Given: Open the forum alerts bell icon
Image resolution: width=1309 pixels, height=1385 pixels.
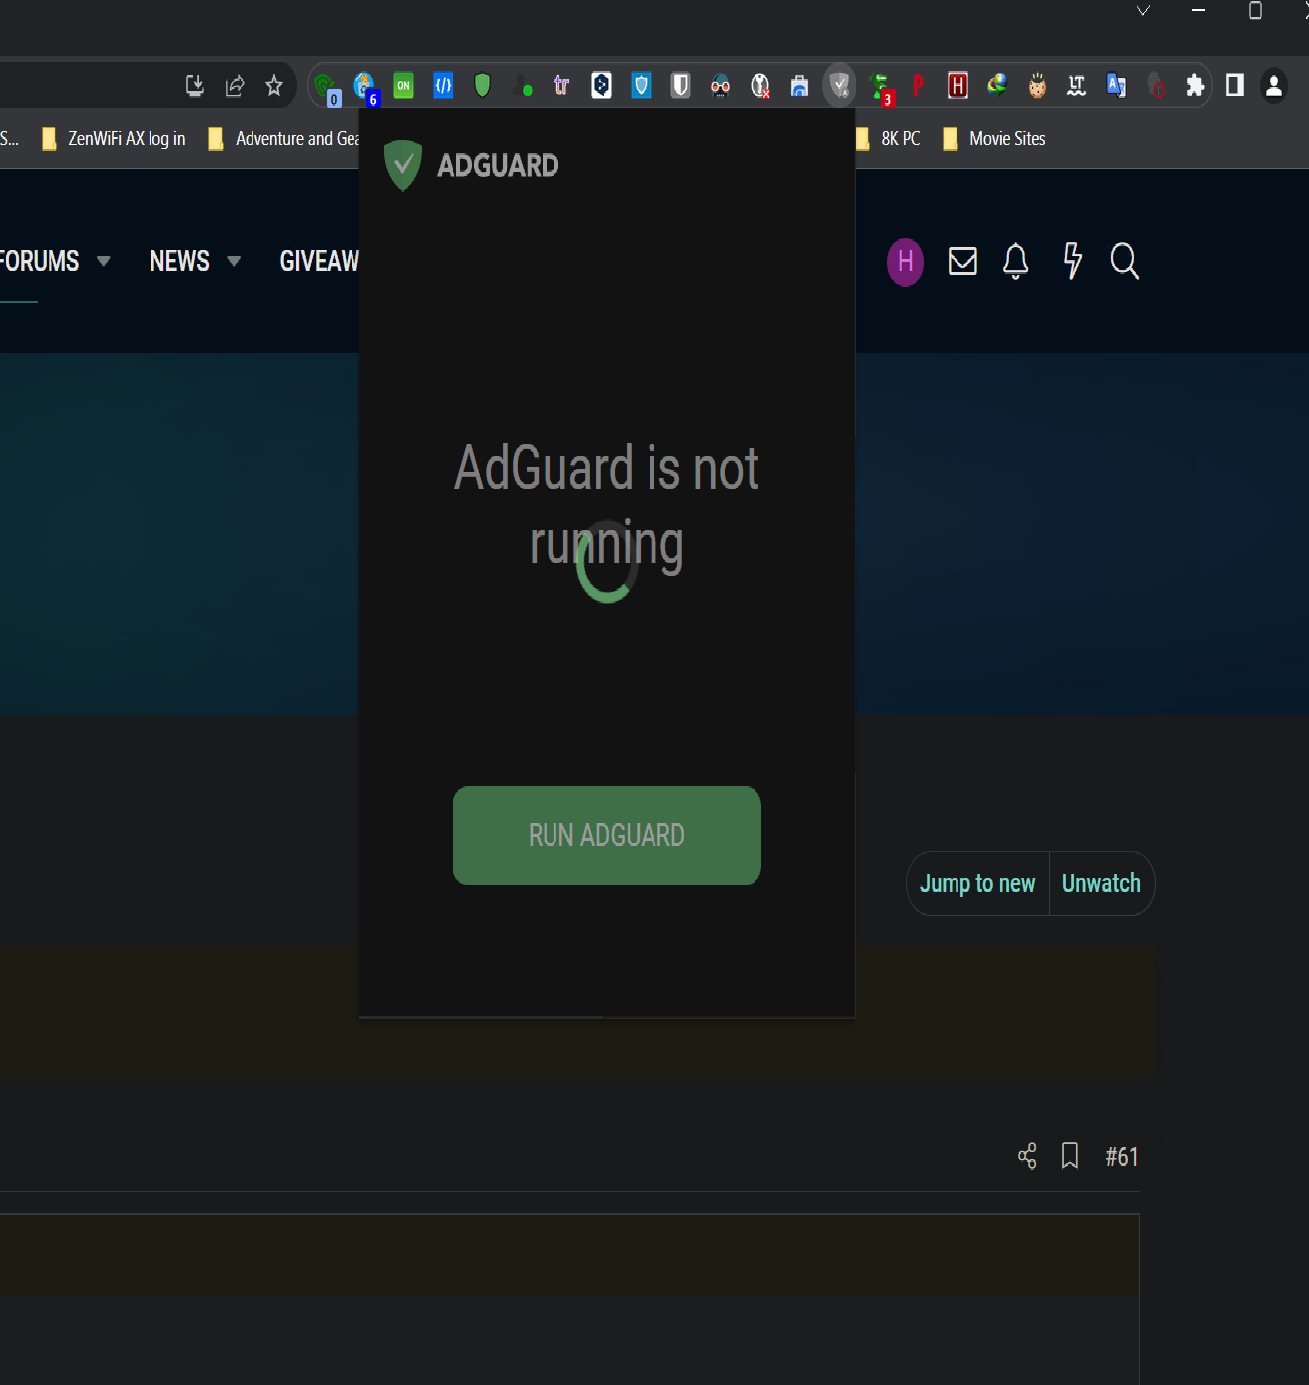Looking at the screenshot, I should (1016, 261).
